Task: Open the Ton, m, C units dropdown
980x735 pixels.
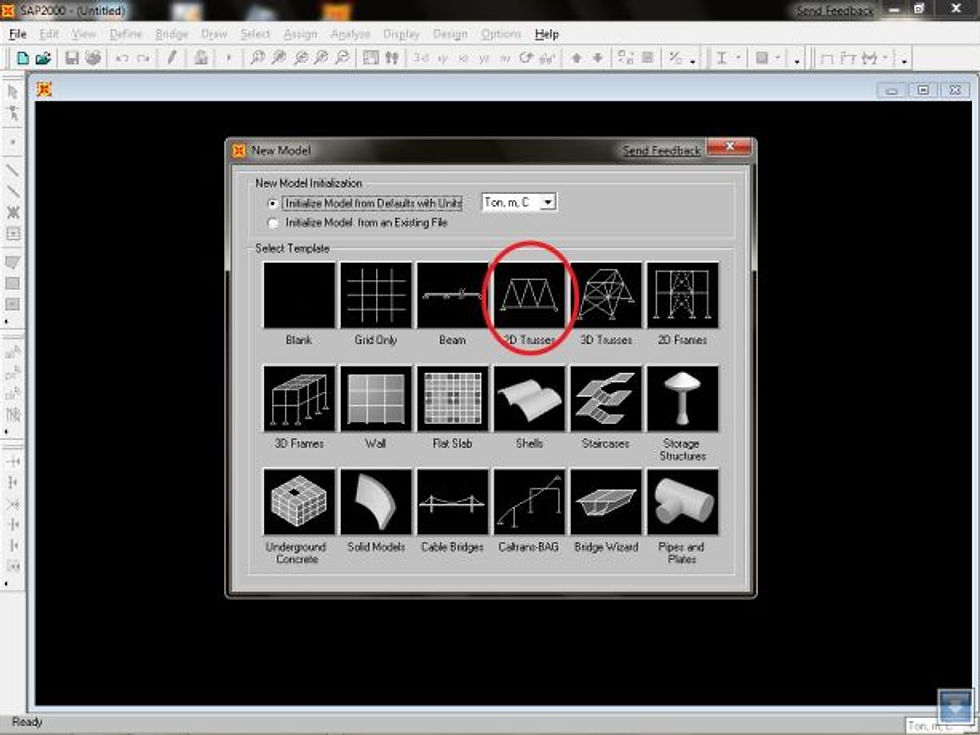Action: pos(519,202)
